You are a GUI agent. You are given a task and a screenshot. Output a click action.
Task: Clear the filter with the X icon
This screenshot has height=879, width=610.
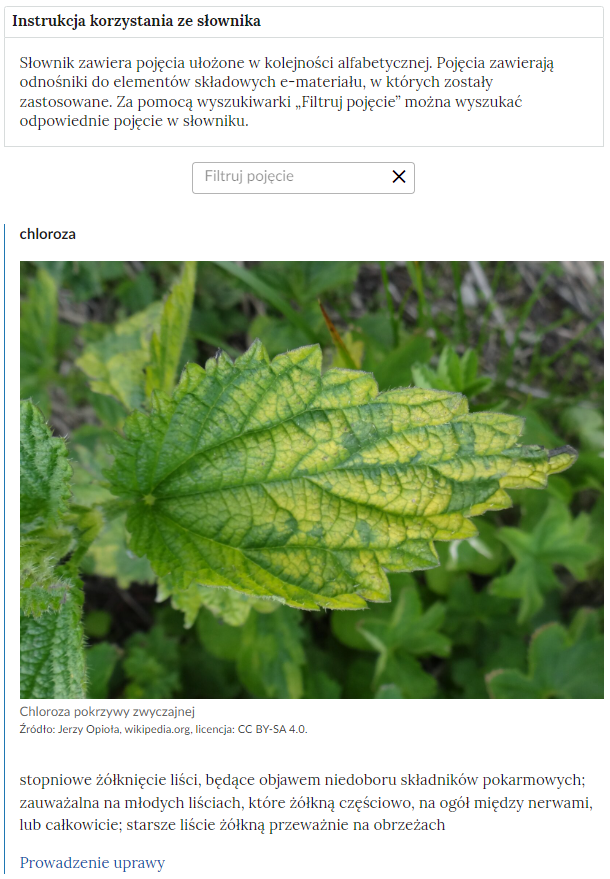[x=399, y=177]
